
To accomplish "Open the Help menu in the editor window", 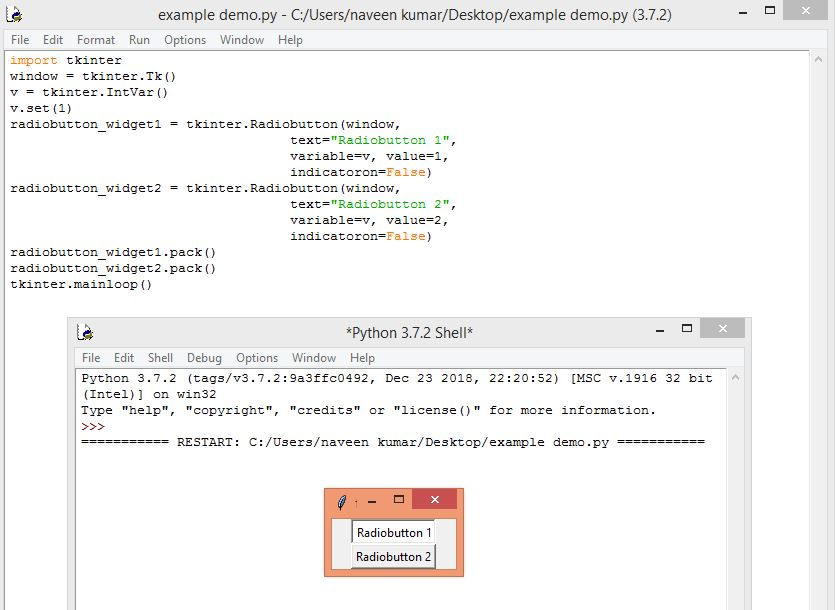I will 290,40.
